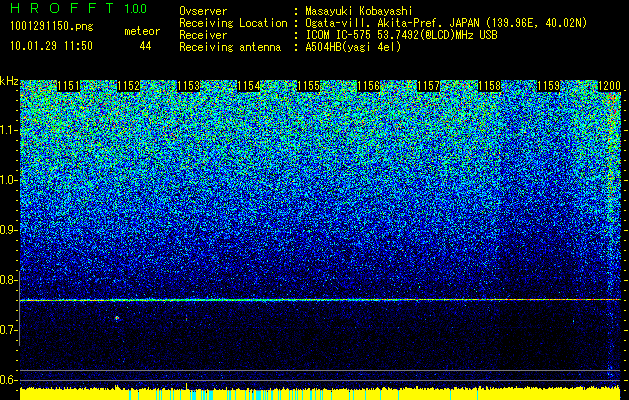The image size is (629, 400).
Task: Click the 1.0.0 version number
Action: 136,8
